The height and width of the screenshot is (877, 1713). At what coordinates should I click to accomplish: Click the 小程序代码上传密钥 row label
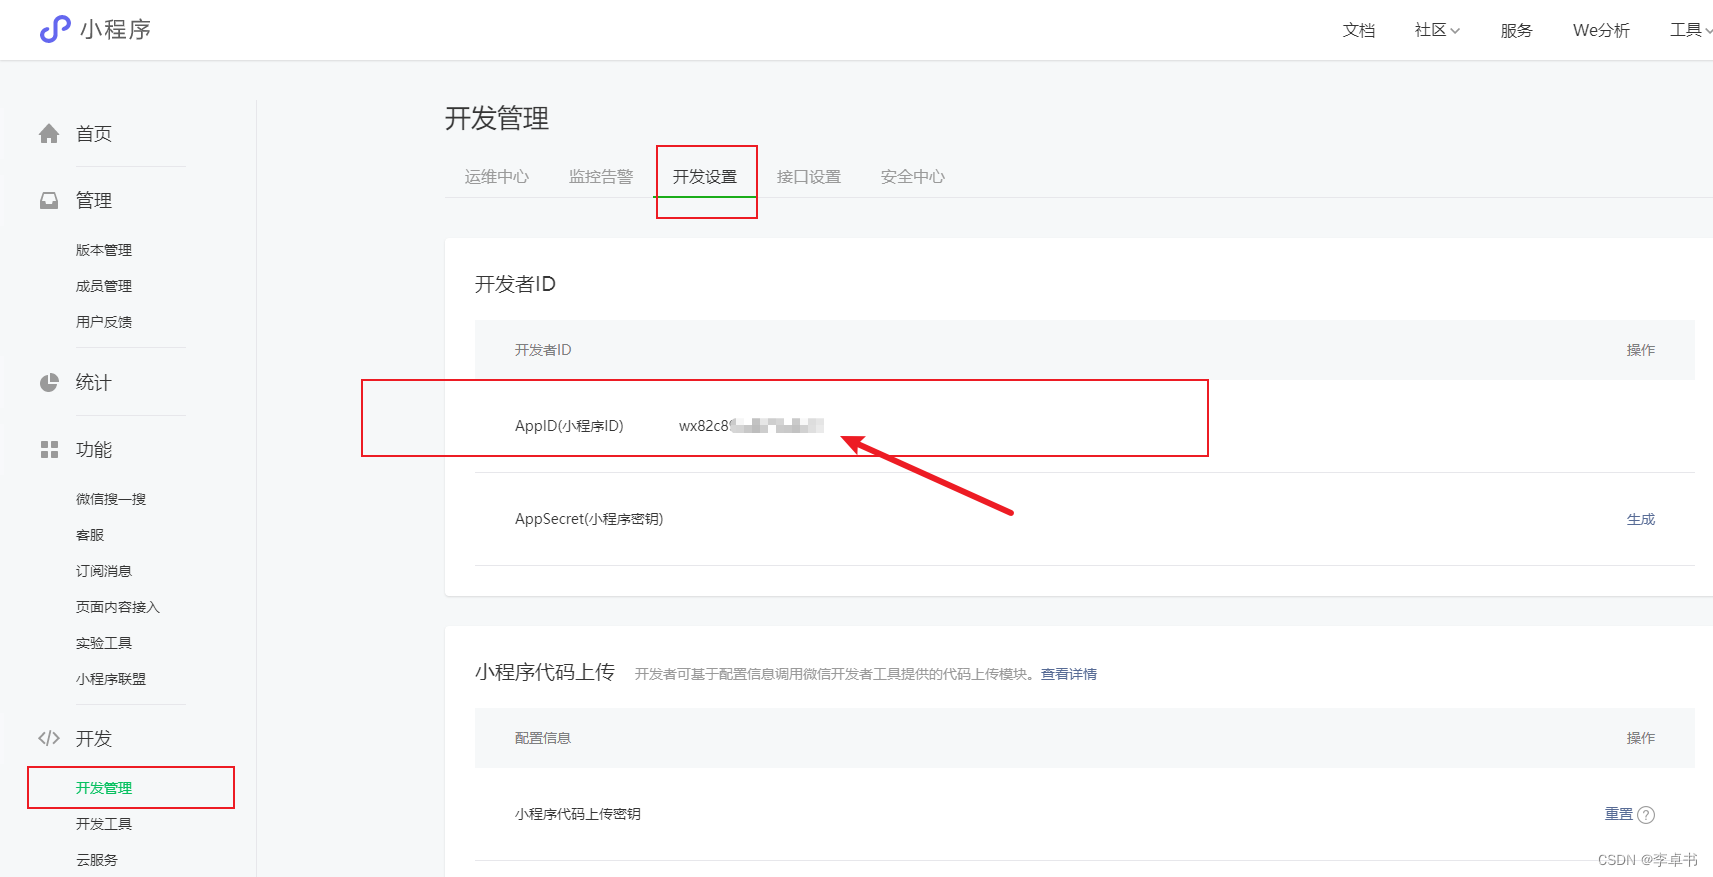pyautogui.click(x=578, y=814)
